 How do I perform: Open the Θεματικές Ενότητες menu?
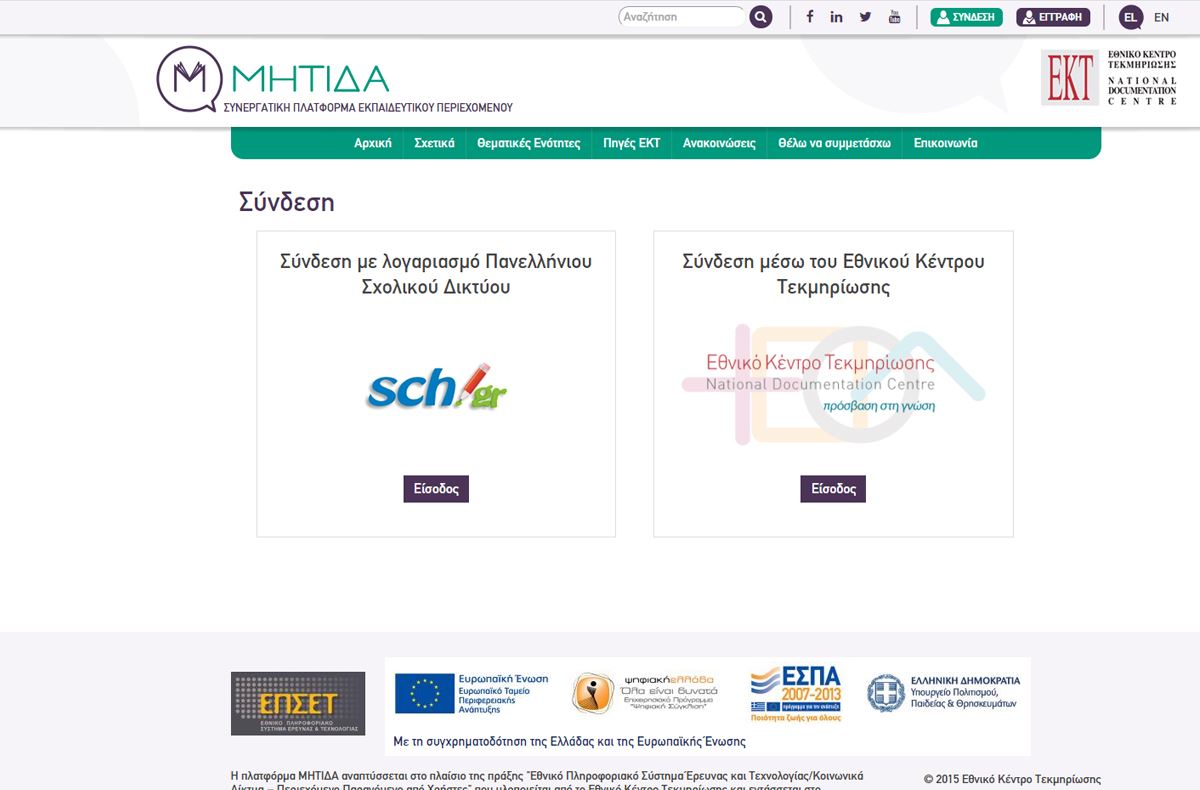pos(528,143)
